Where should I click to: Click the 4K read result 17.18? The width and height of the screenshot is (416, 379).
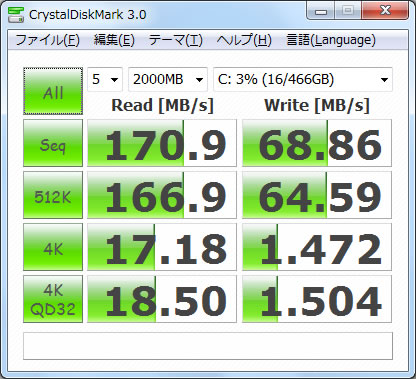[x=162, y=247]
